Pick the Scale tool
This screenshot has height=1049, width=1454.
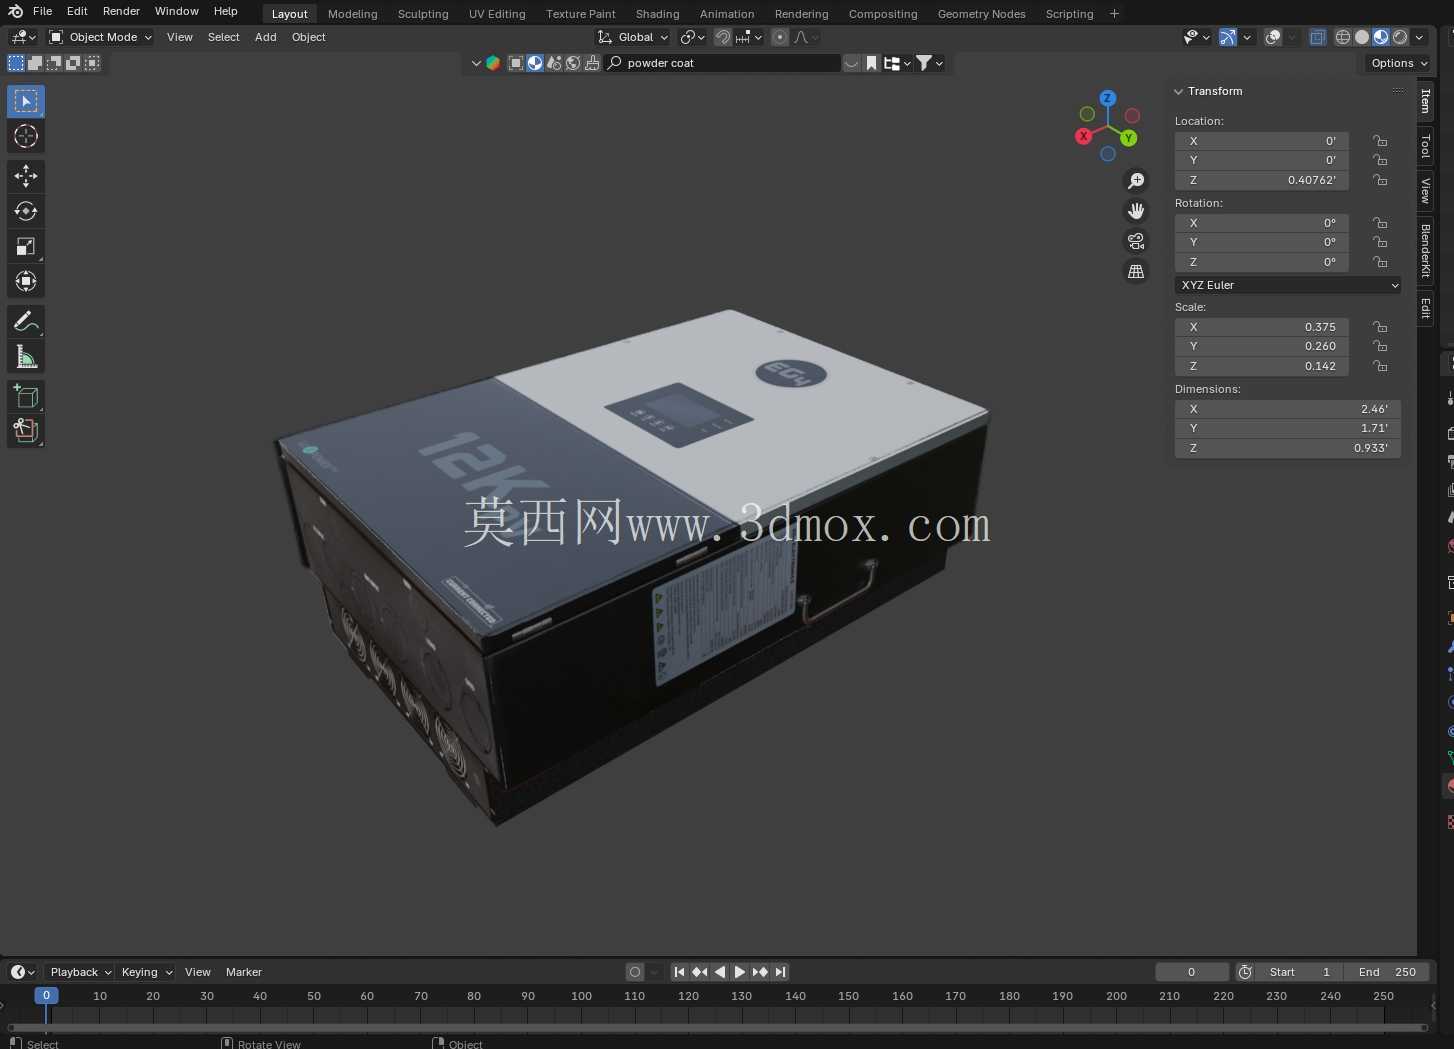point(26,246)
